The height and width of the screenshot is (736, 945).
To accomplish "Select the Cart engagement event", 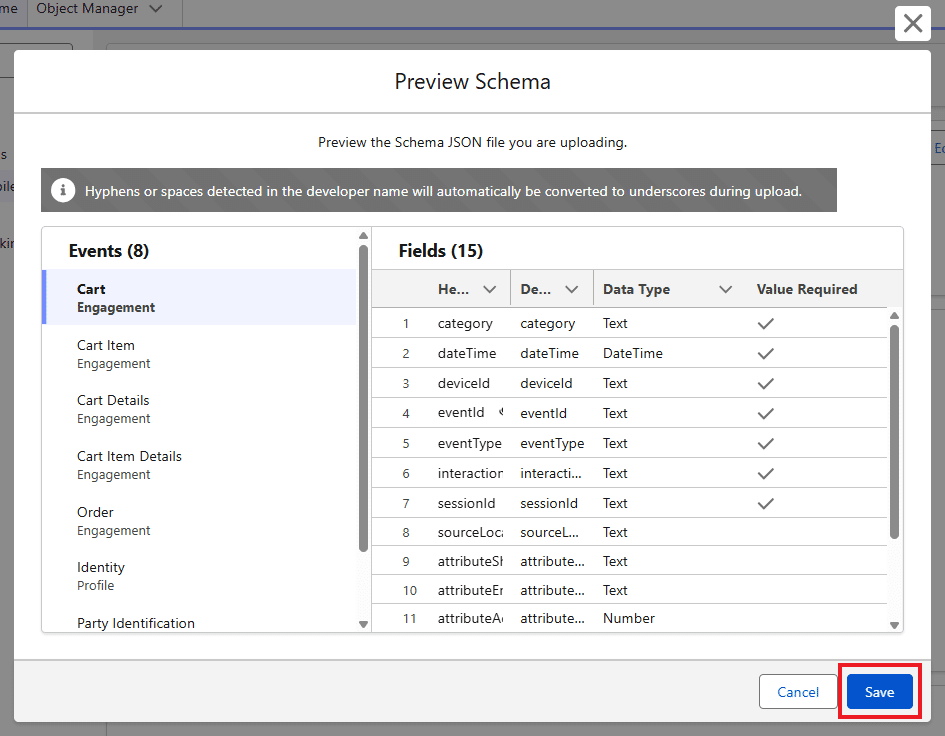I will (x=199, y=298).
